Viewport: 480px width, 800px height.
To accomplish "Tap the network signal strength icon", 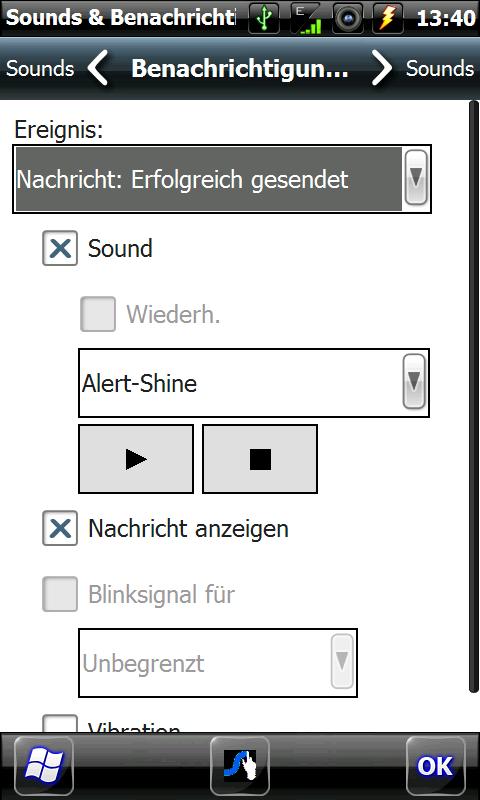I will click(306, 18).
